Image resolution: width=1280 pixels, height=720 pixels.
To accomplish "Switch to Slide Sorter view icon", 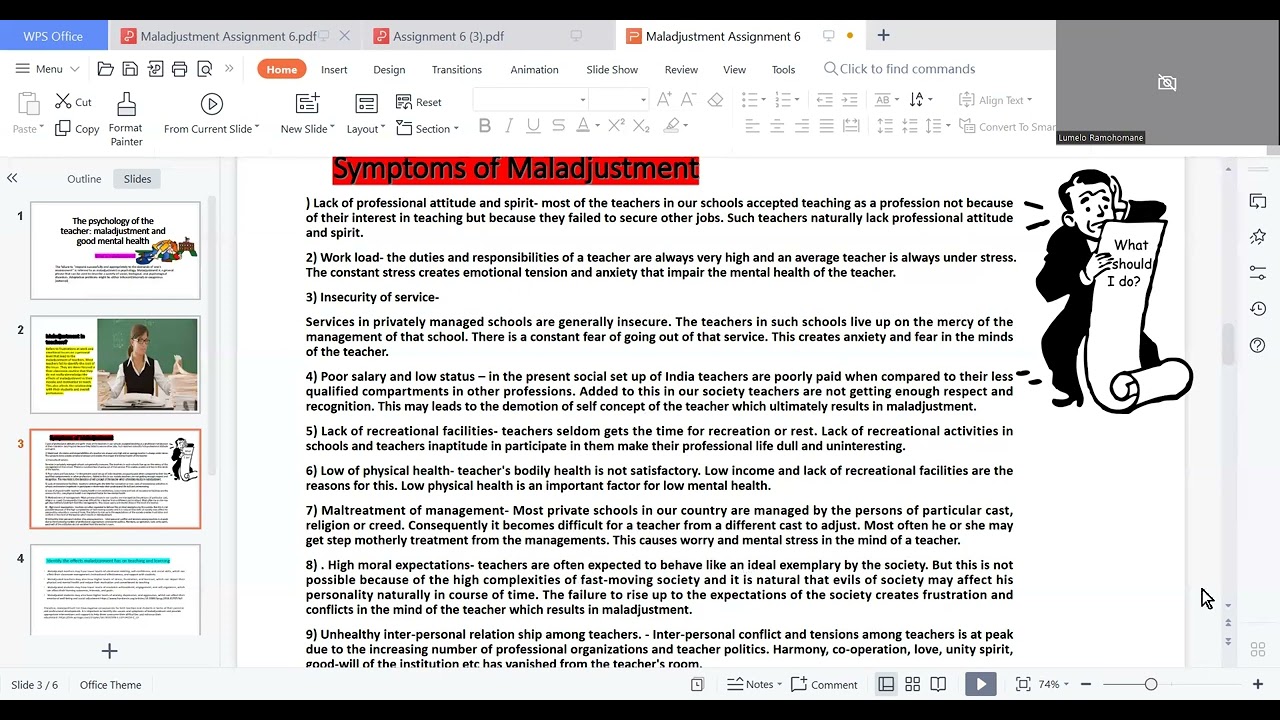I will [x=912, y=685].
